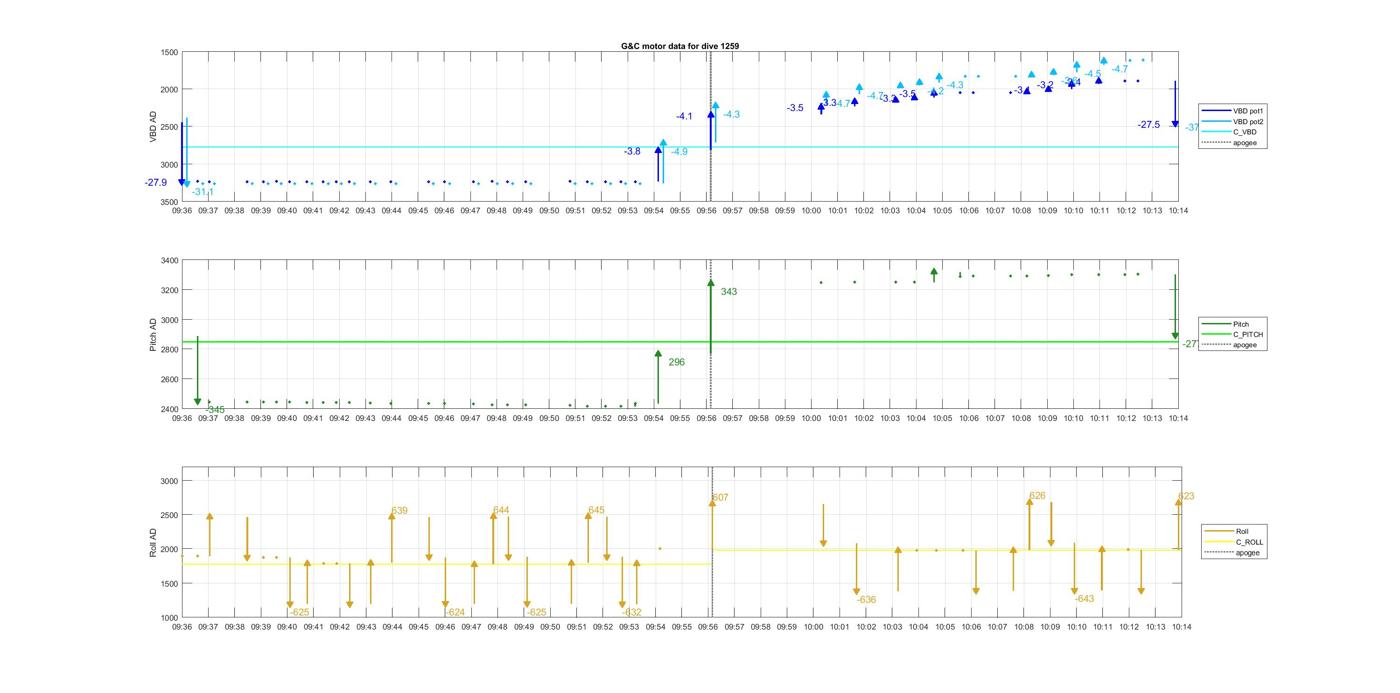
Task: Click the "09:36" time tick under the Roll plot
Action: coord(182,628)
